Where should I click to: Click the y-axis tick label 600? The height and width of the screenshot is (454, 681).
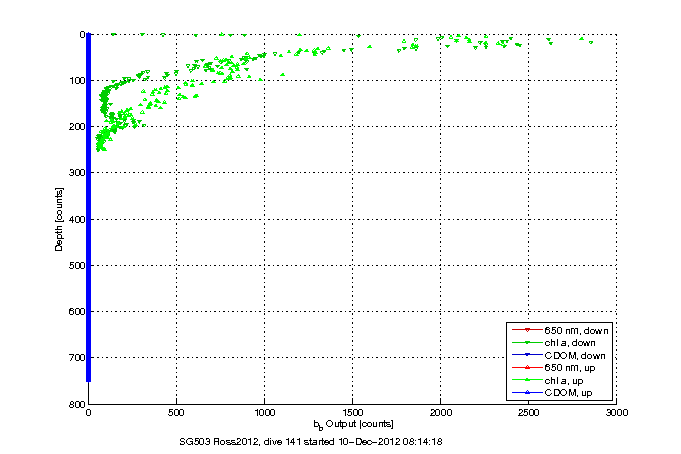click(76, 312)
